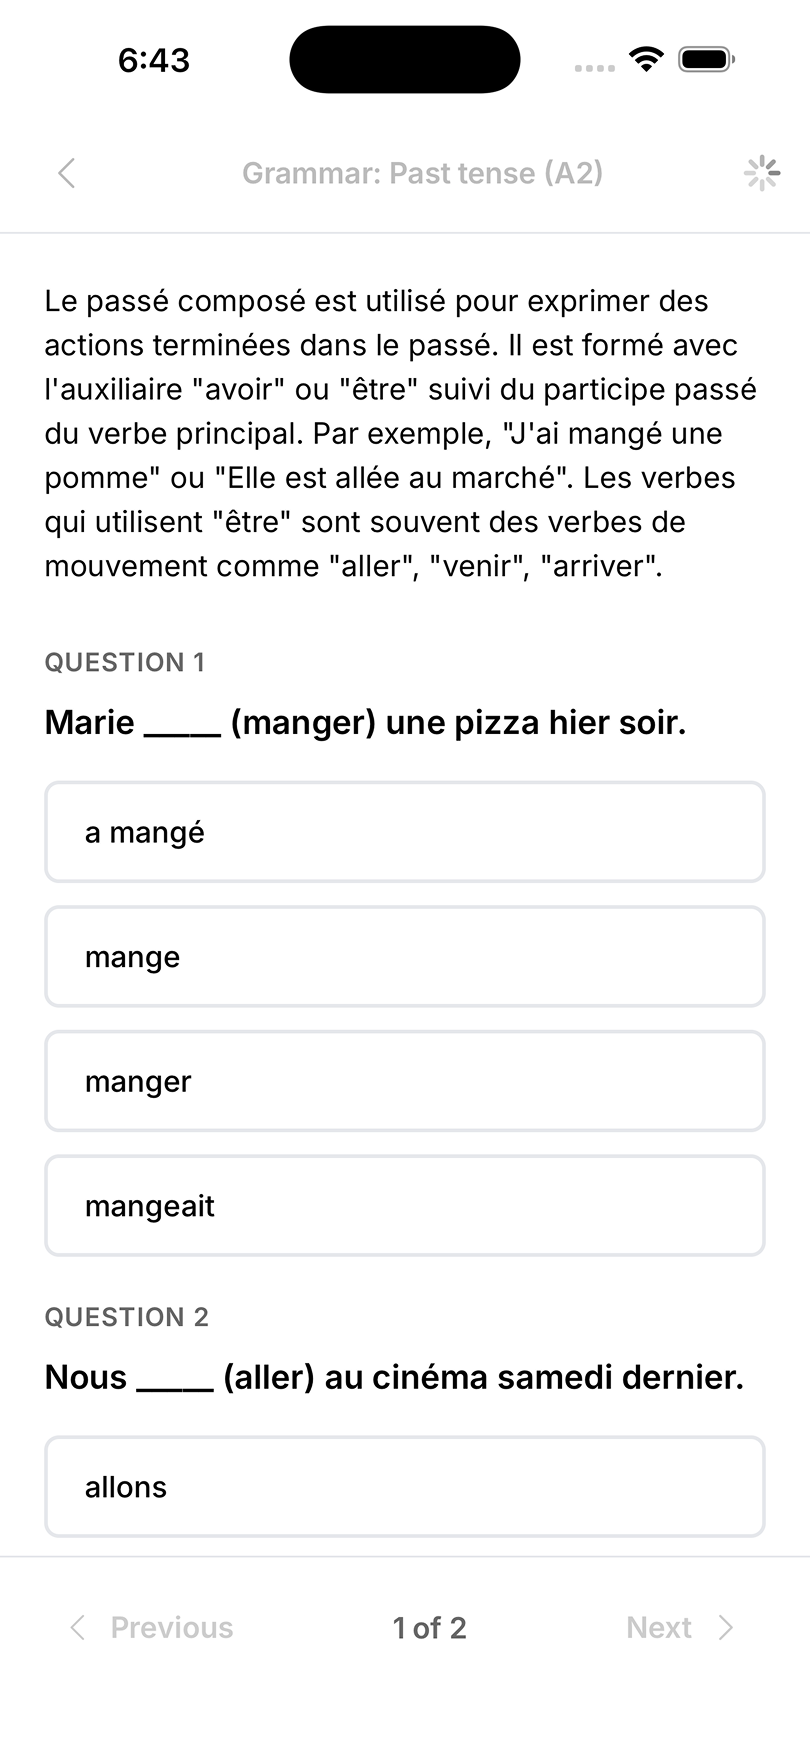The image size is (810, 1760).
Task: Tap the 6:43 clock in the status bar
Action: [153, 60]
